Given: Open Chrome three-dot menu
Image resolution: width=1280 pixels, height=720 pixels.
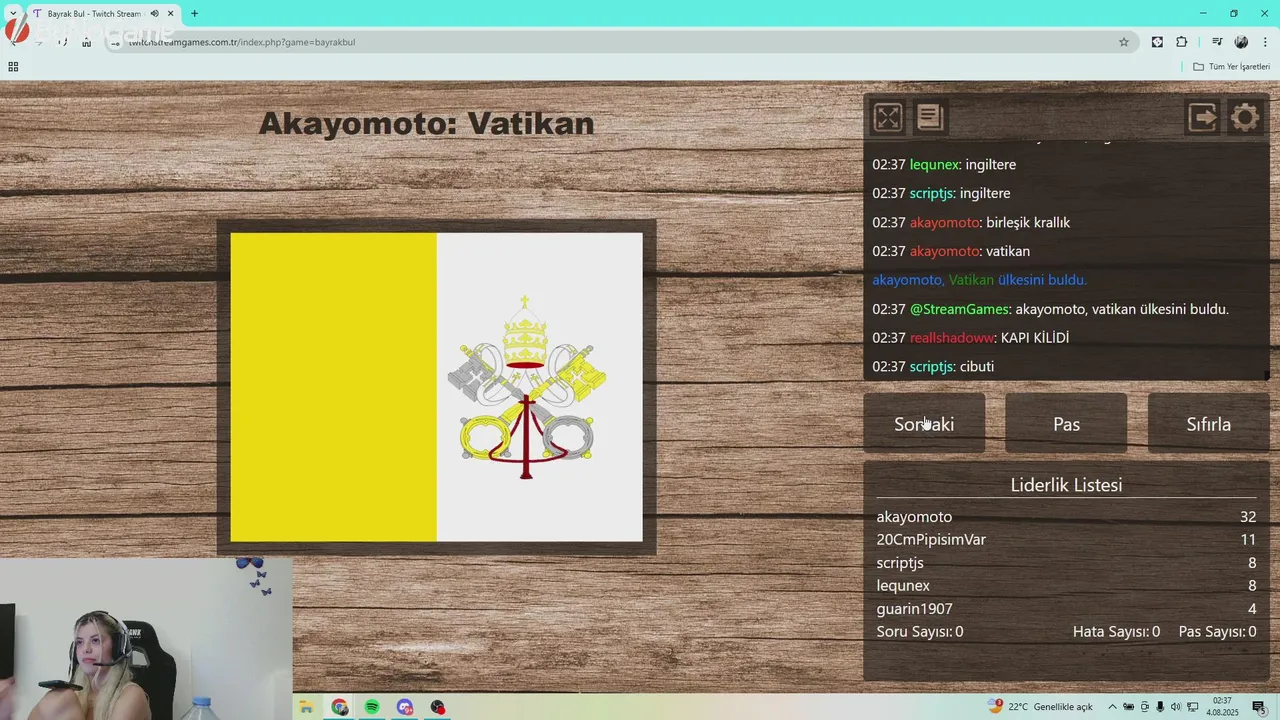Looking at the screenshot, I should coord(1266,42).
